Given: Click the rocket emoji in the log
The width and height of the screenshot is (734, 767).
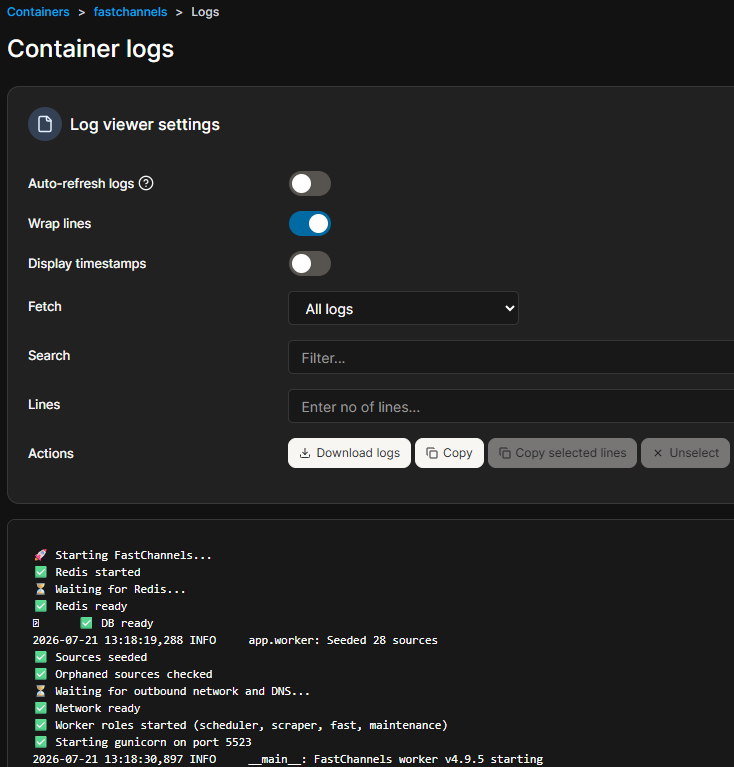Looking at the screenshot, I should pyautogui.click(x=41, y=555).
